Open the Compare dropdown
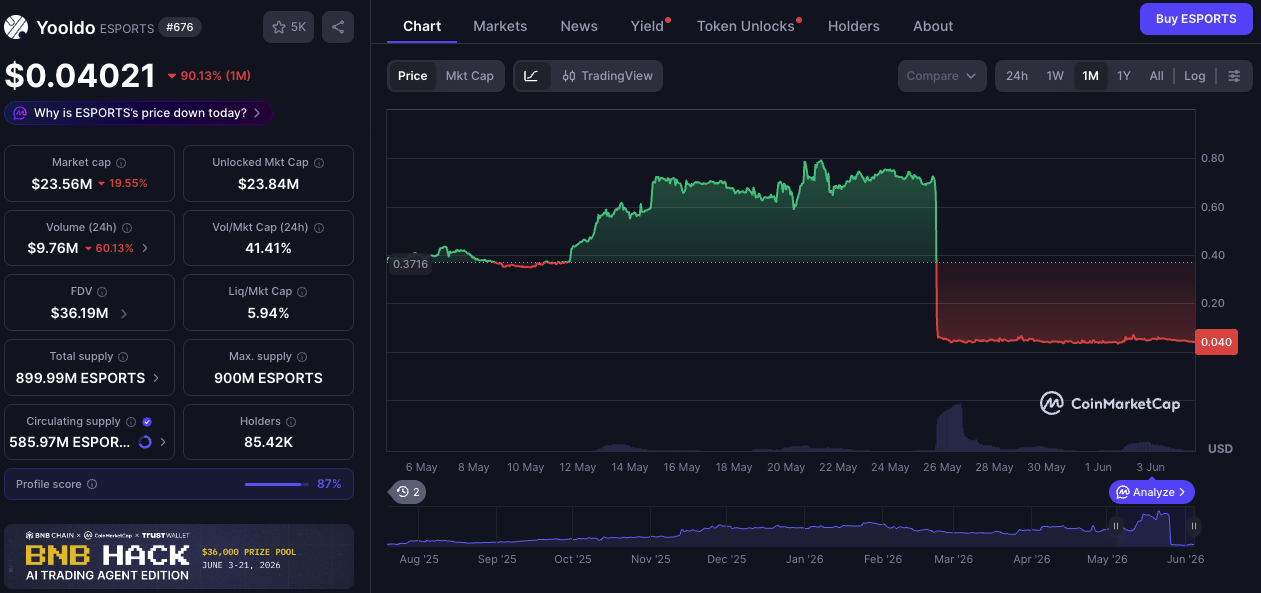The height and width of the screenshot is (593, 1261). tap(943, 76)
